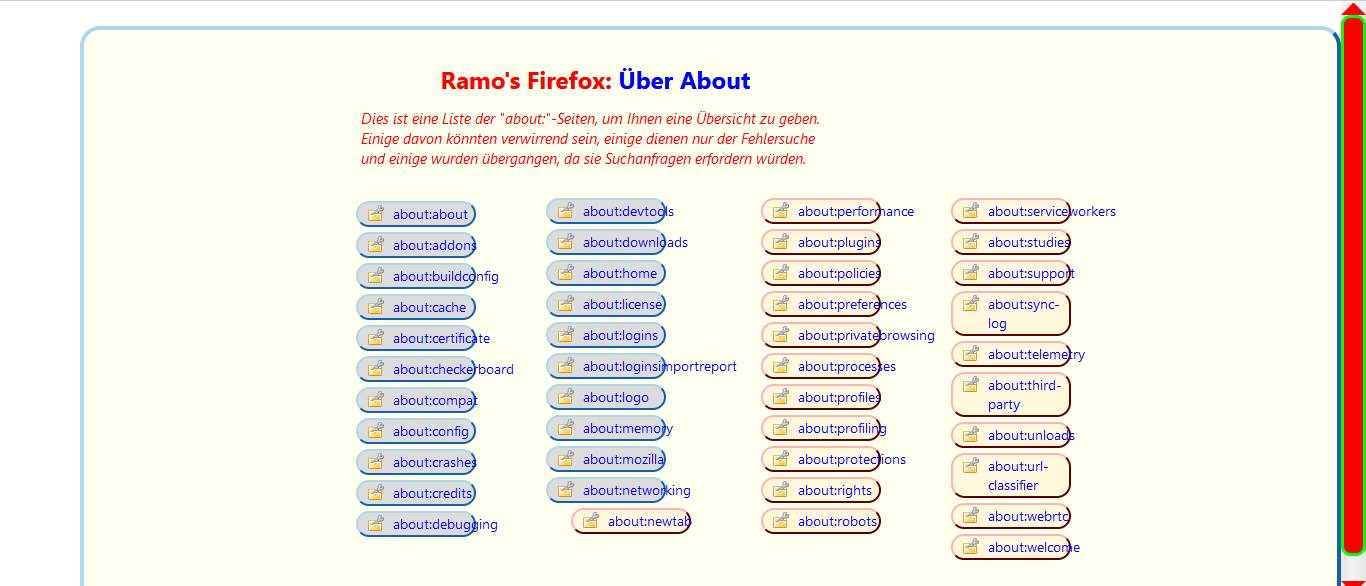
Task: Follow the about:profiling link
Action: click(x=842, y=429)
